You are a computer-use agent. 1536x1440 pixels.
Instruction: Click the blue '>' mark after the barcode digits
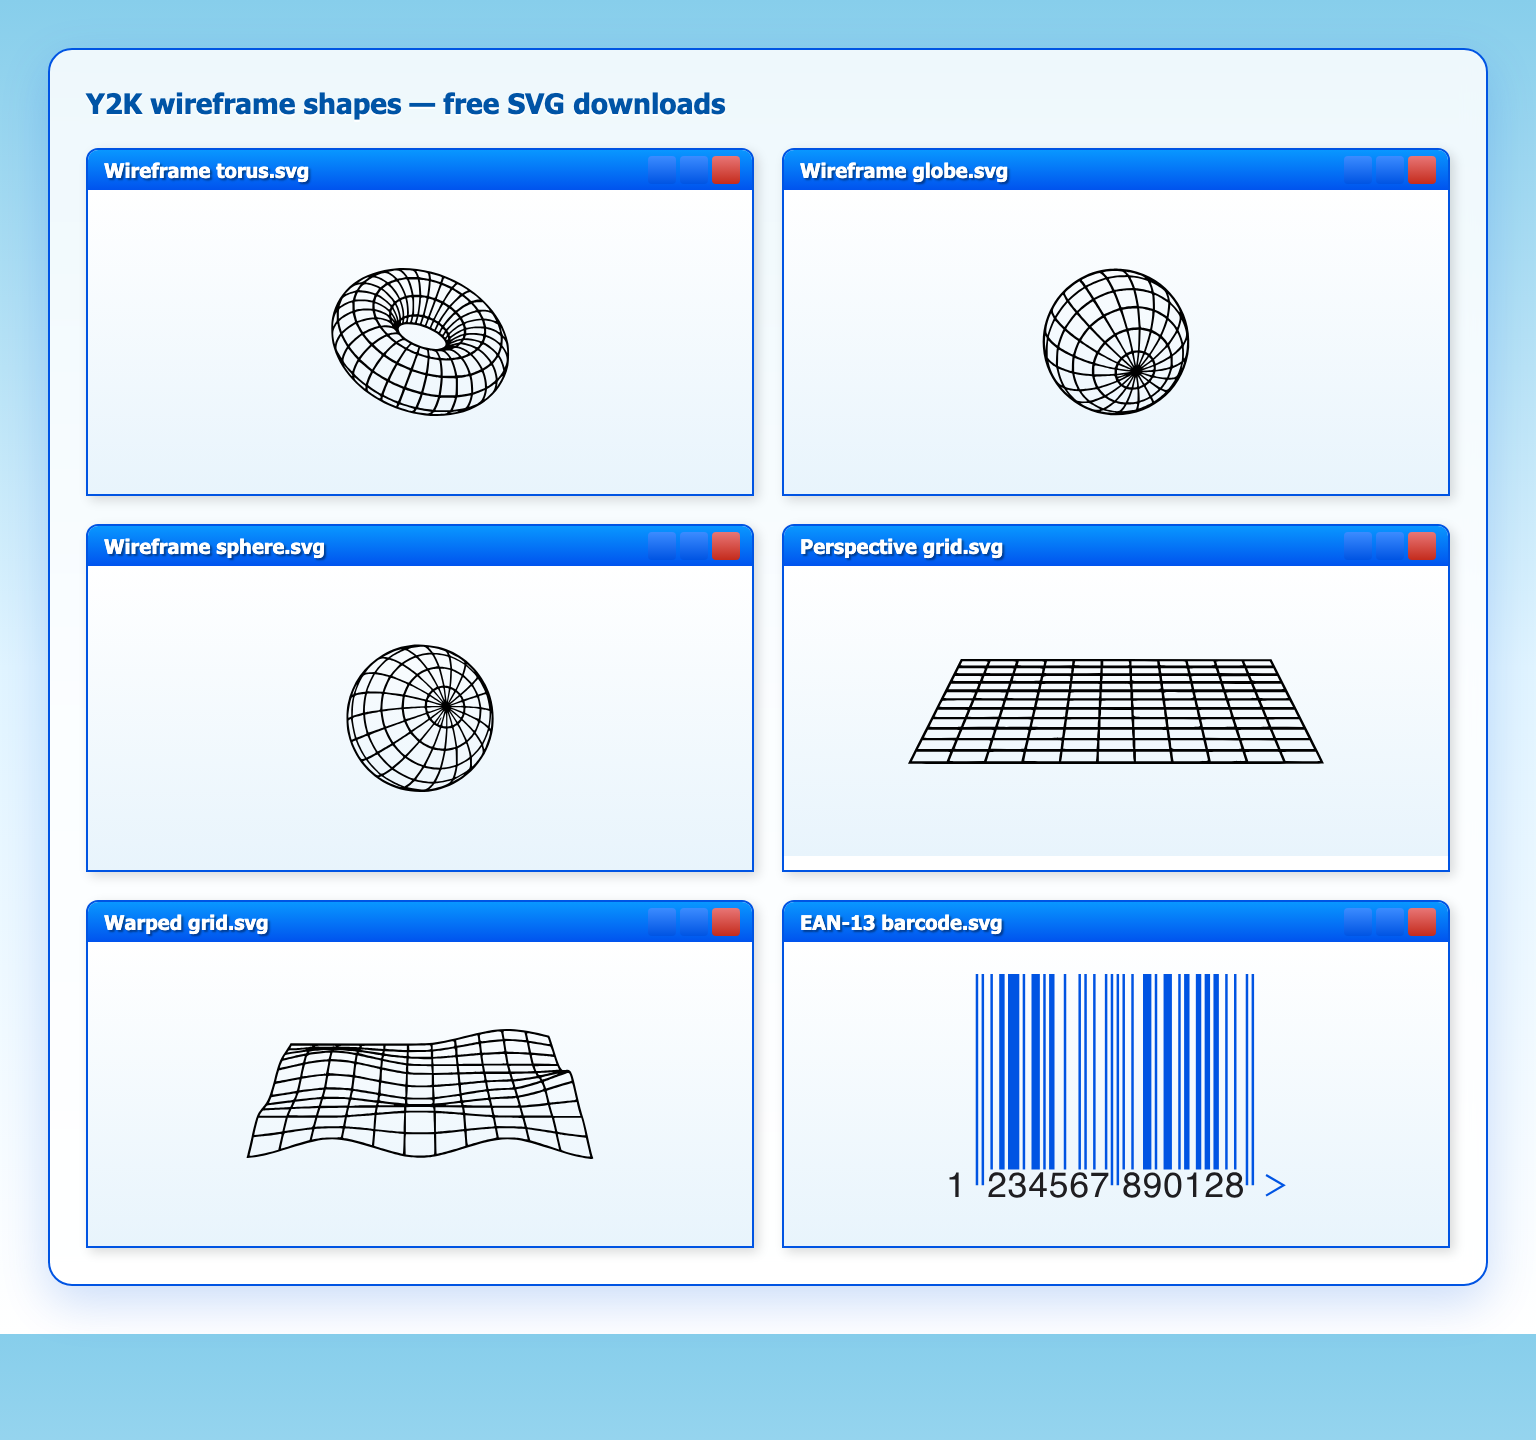click(x=1275, y=1186)
